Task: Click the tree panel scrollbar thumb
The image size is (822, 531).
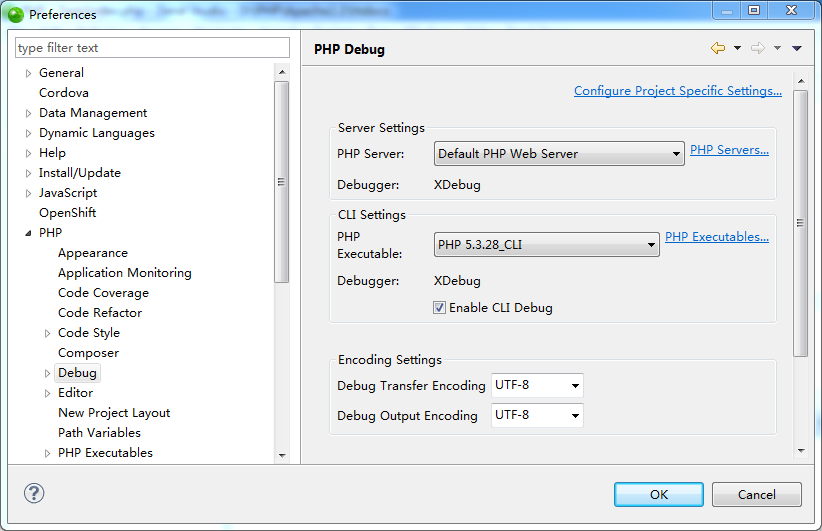Action: pos(282,182)
